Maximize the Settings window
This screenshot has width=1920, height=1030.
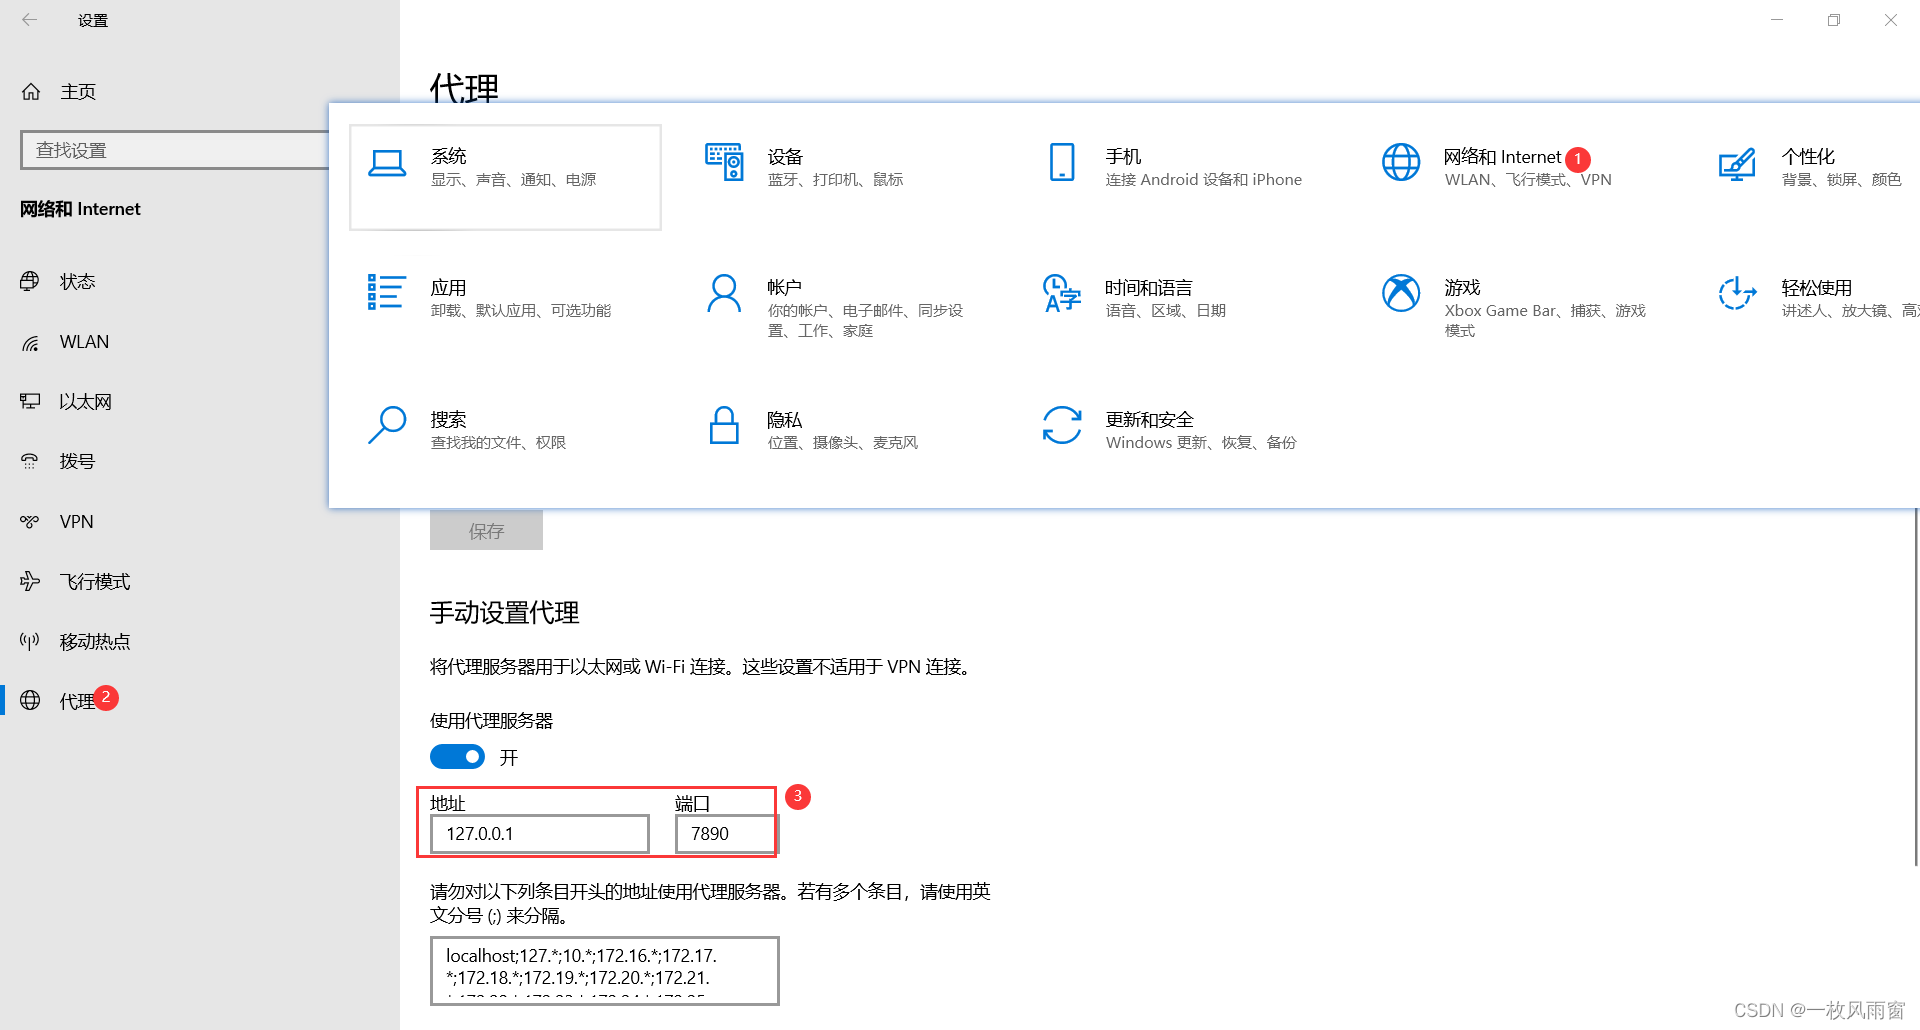(1834, 20)
